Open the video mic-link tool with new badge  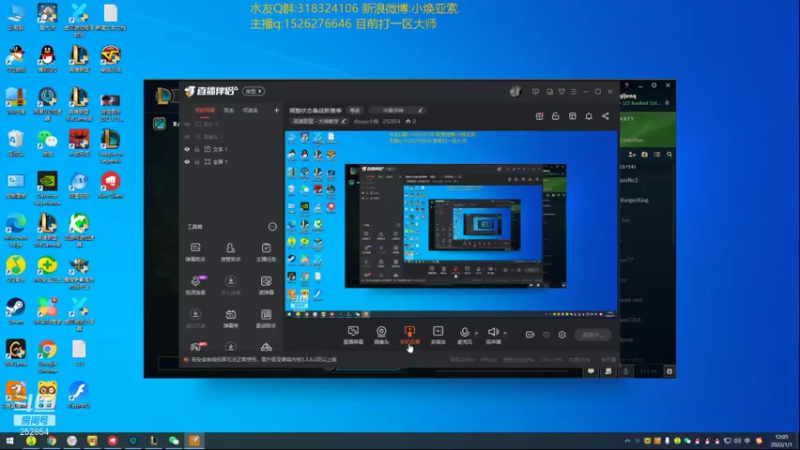pyautogui.click(x=196, y=285)
